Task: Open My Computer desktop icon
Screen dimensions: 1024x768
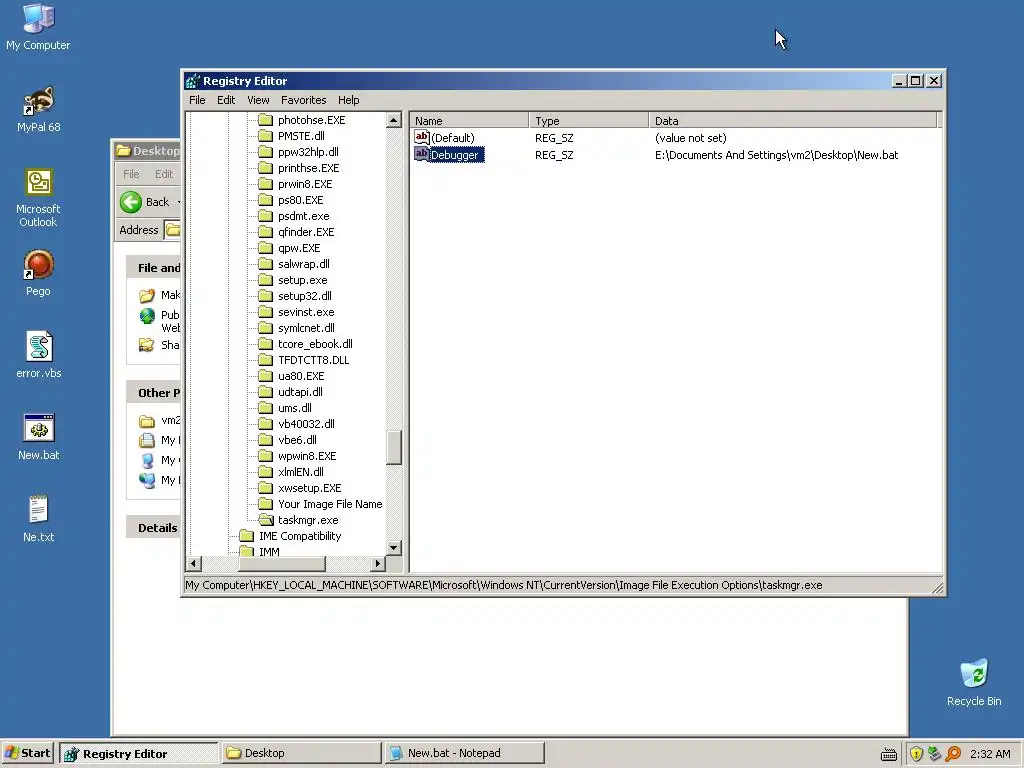Action: 38,27
